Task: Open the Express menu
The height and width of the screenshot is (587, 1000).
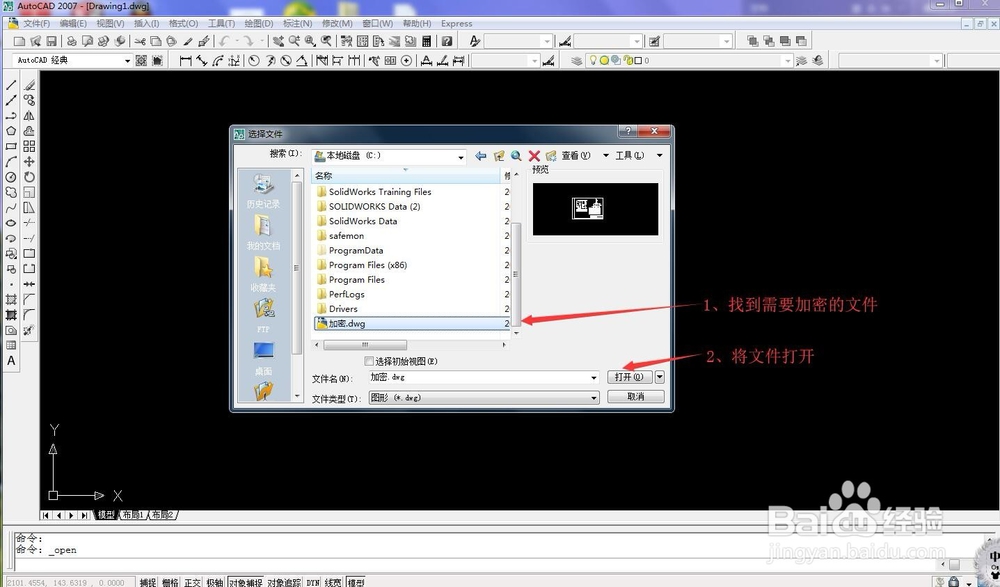Action: [457, 24]
